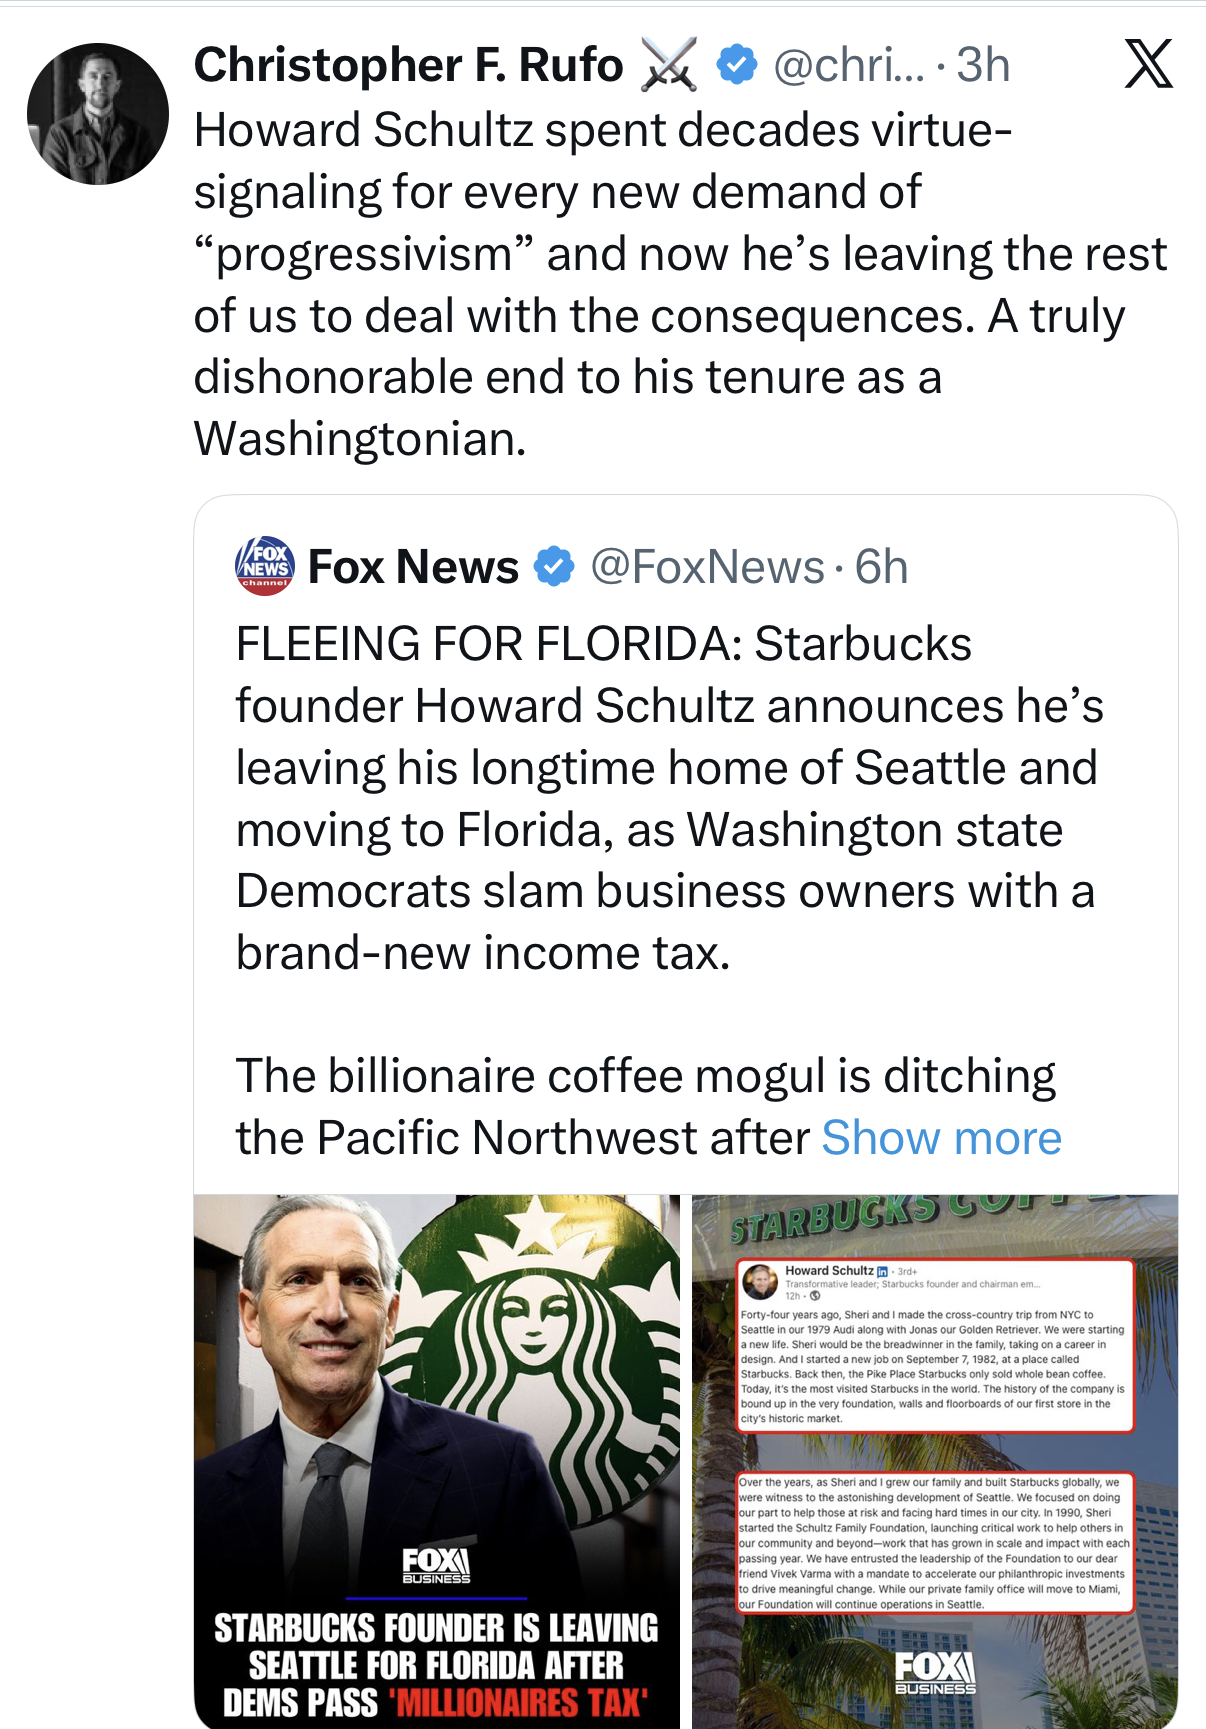Screen dimensions: 1206x1729
Task: Click the Fox Business logo on the Schultz photo
Action: pos(436,1565)
